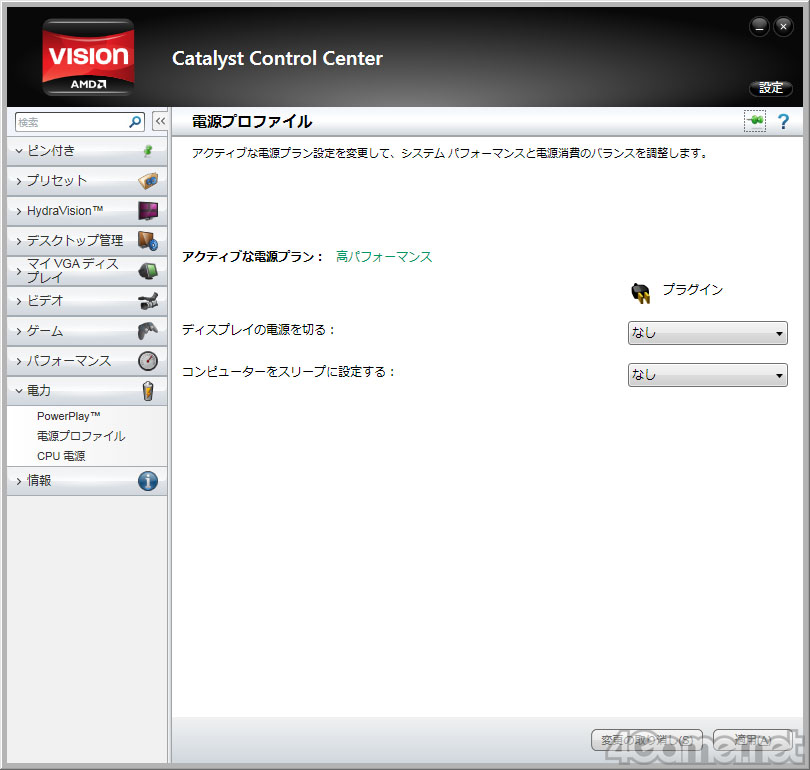810x770 pixels.
Task: Pin this page with green pin icon
Action: 754,121
